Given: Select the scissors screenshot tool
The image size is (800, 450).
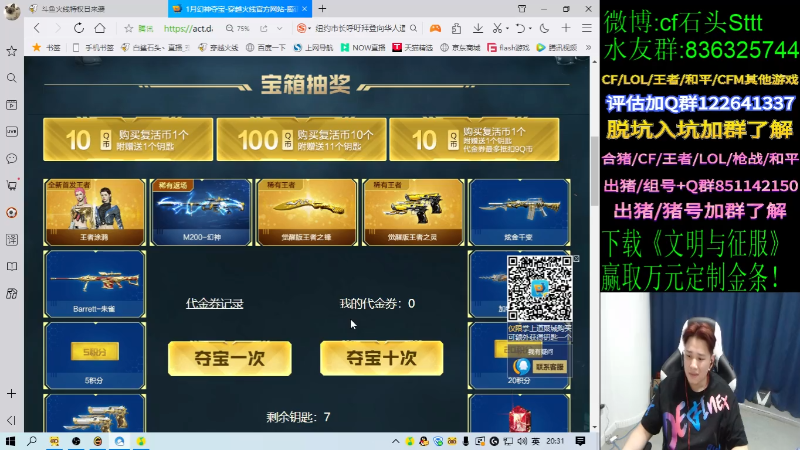Looking at the screenshot, I should click(497, 29).
